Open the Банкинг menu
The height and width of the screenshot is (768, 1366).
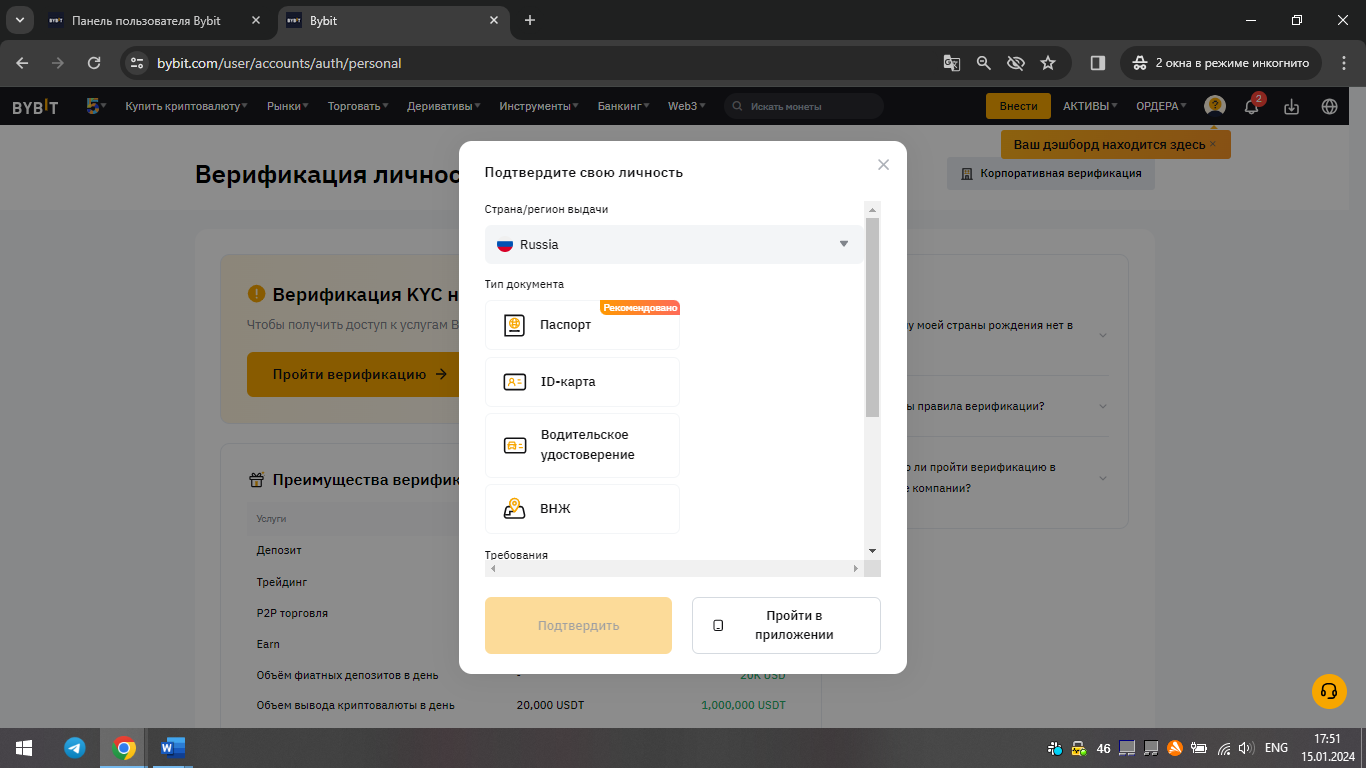coord(624,106)
